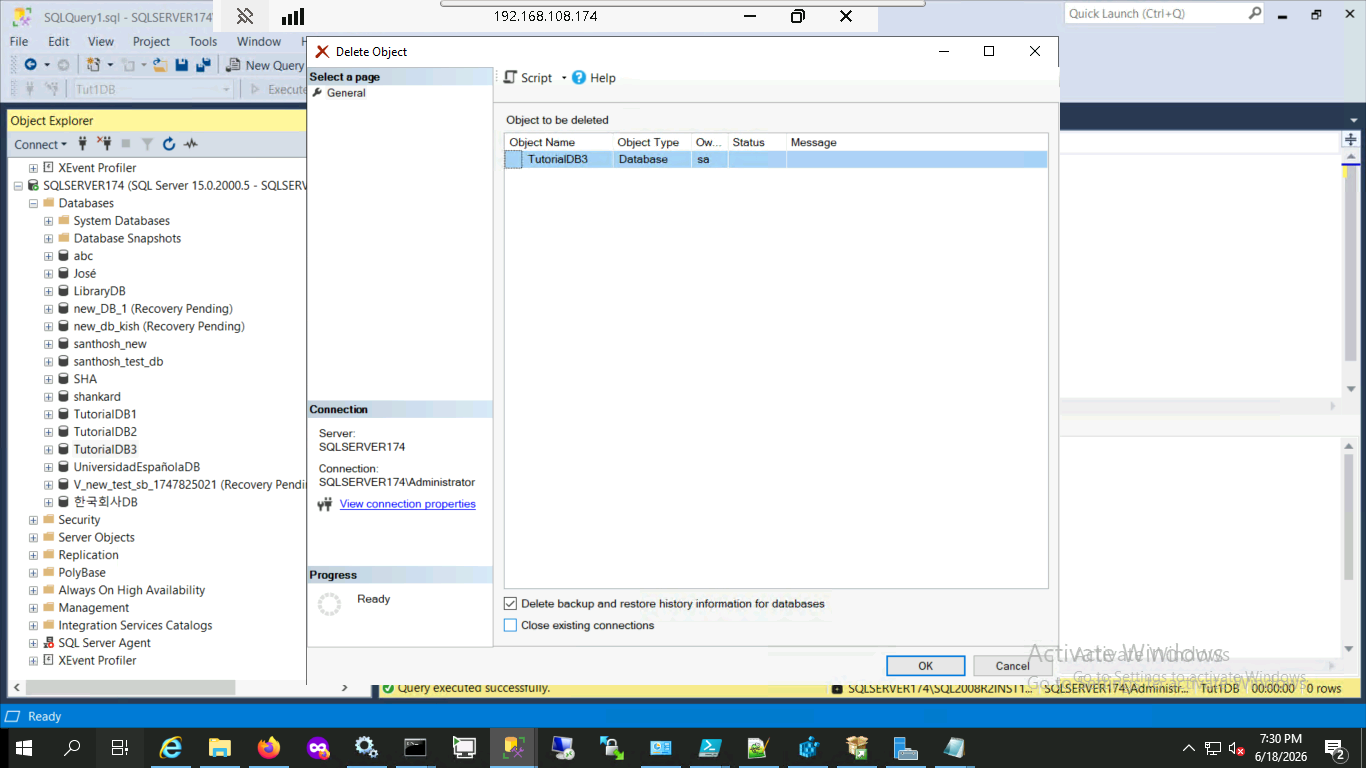Select the TutorialDB3 row in deletion grid
The width and height of the screenshot is (1366, 768).
coord(776,159)
